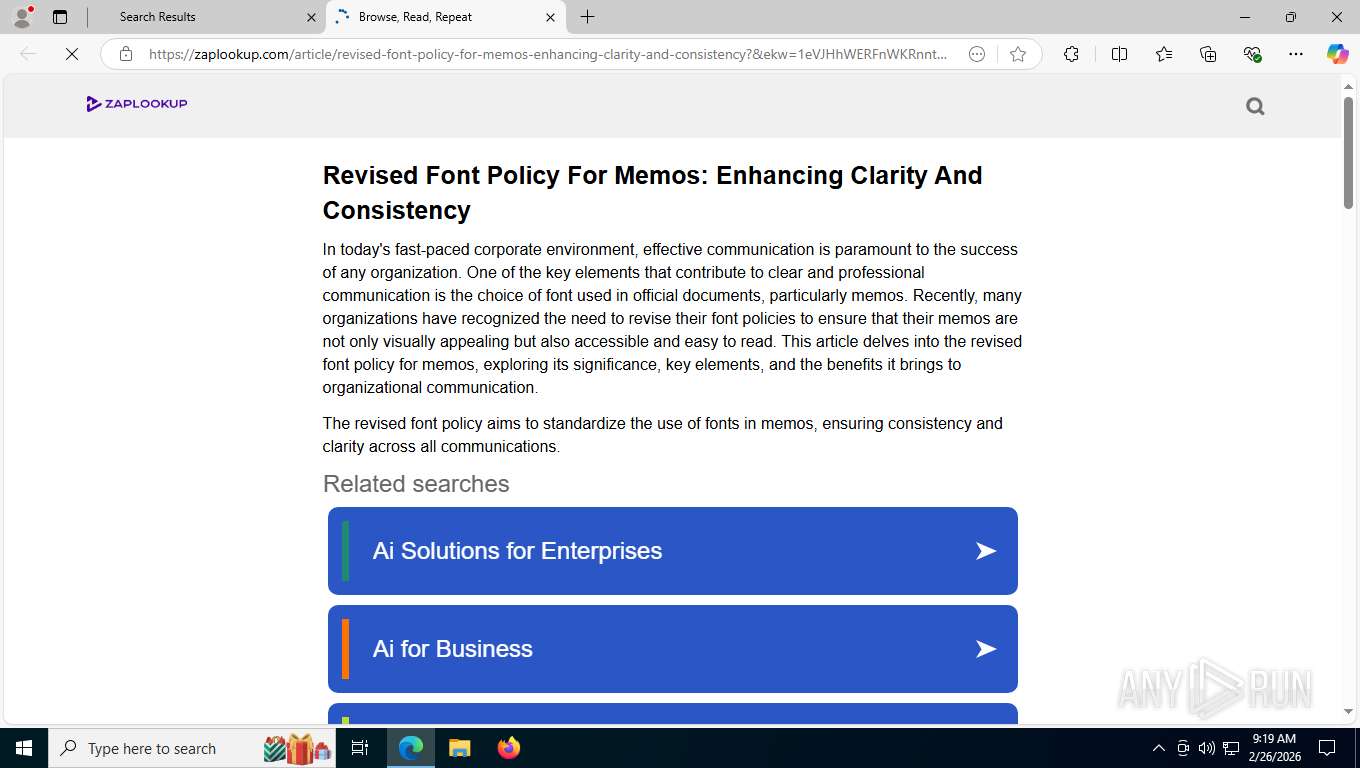Close the Search Results tab
Image resolution: width=1360 pixels, height=768 pixels.
pyautogui.click(x=311, y=17)
